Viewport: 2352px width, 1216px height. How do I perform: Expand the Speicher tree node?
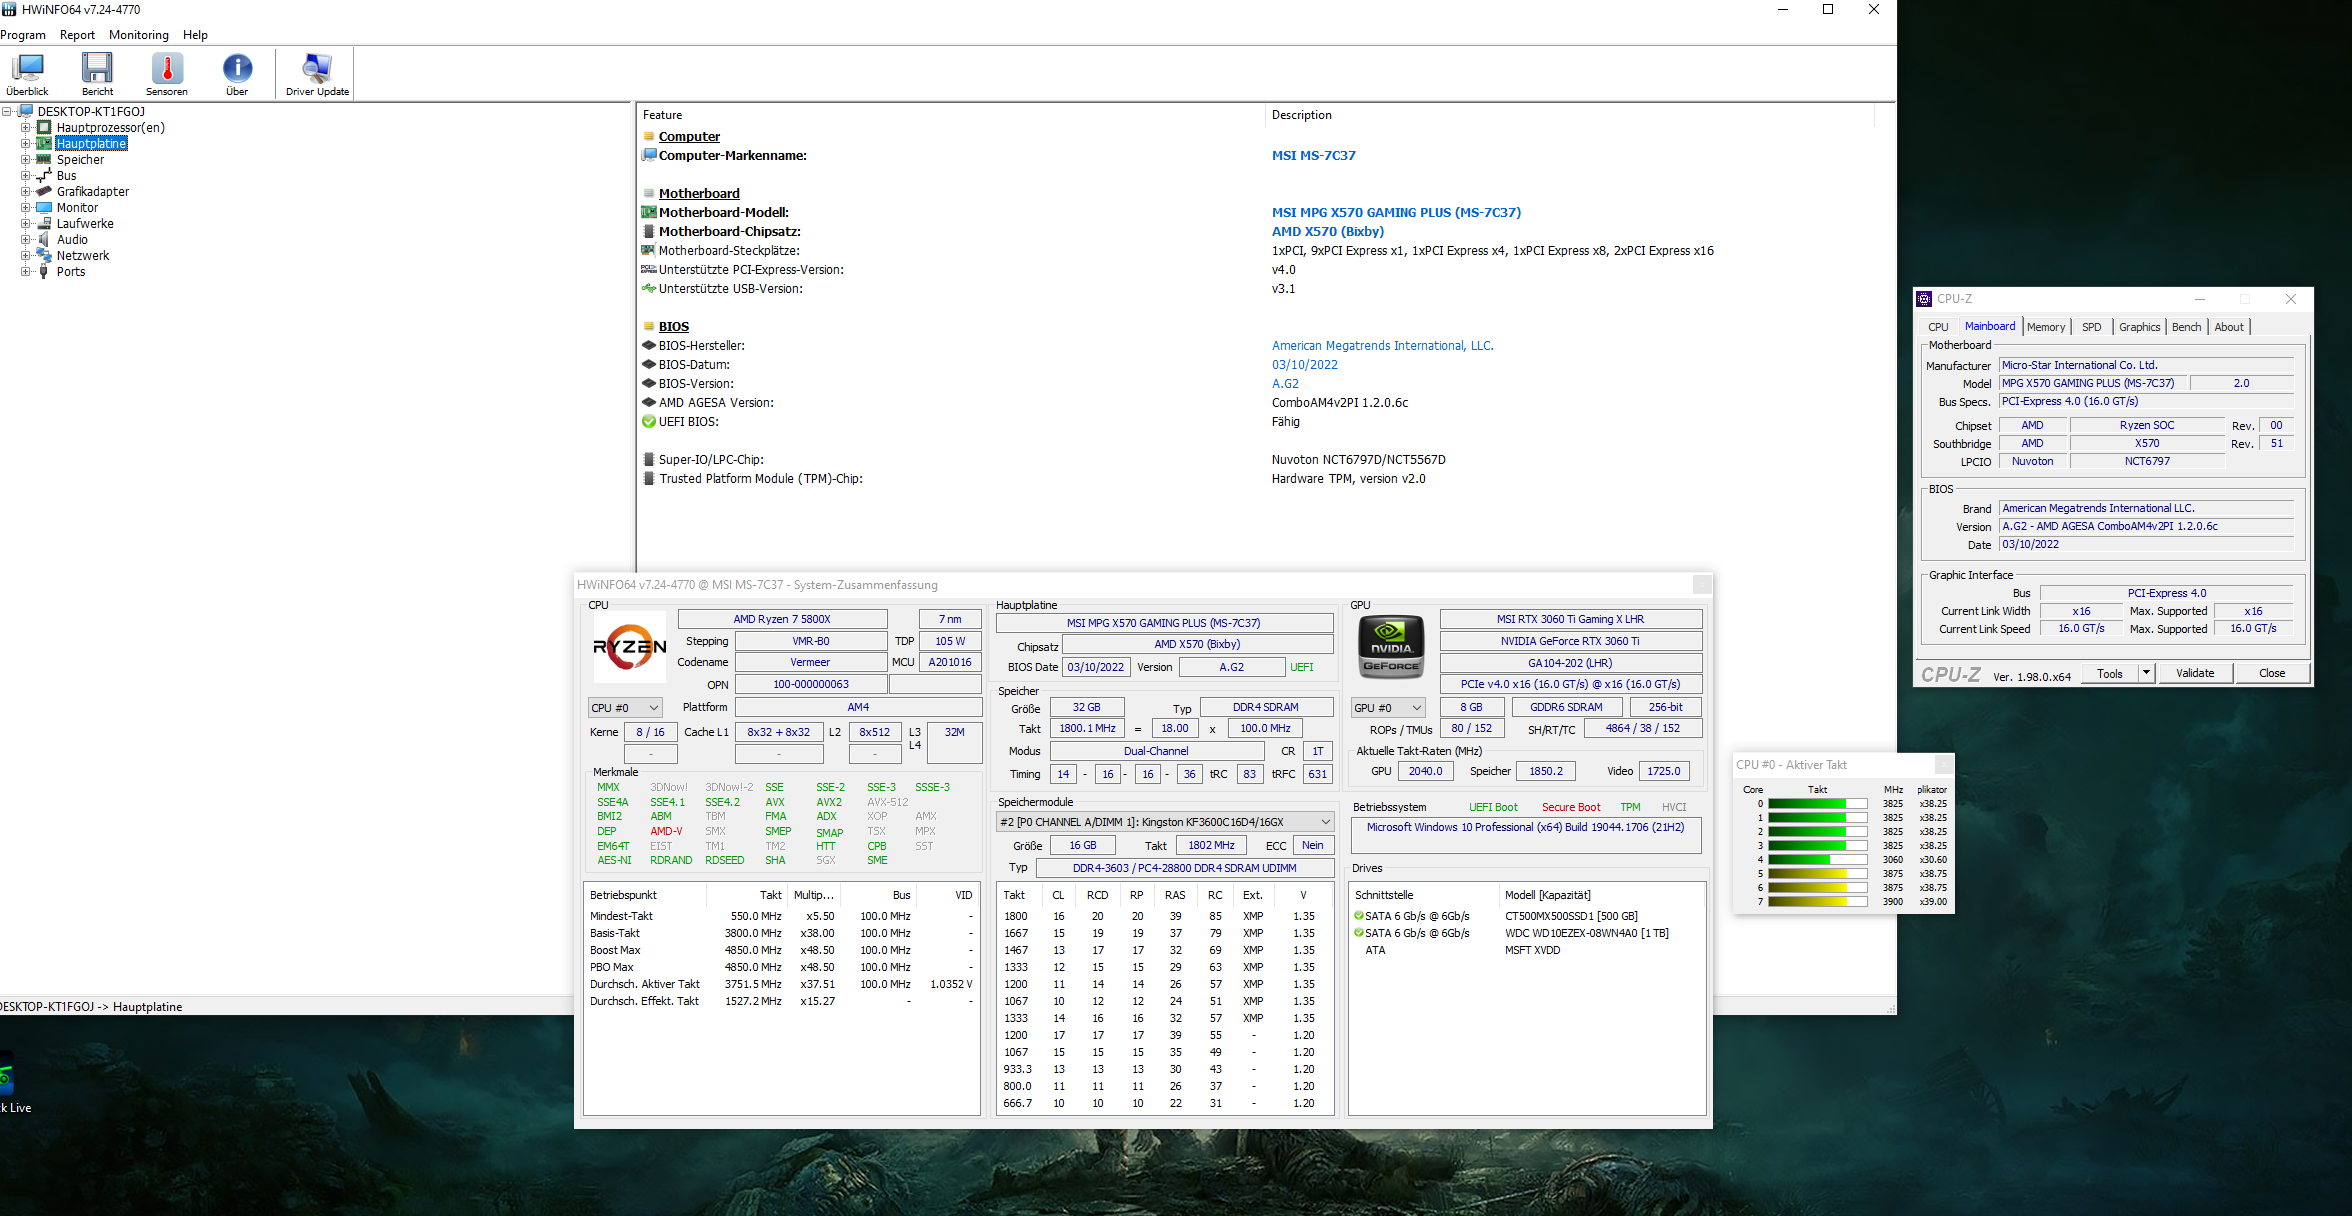[x=26, y=160]
